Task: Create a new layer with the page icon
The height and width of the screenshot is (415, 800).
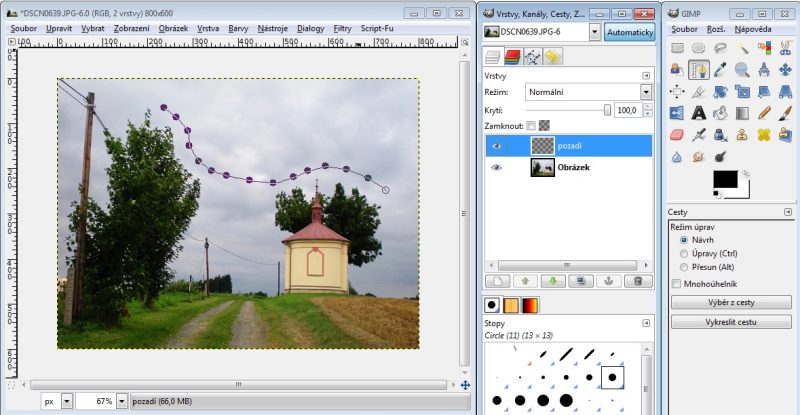Action: [497, 281]
